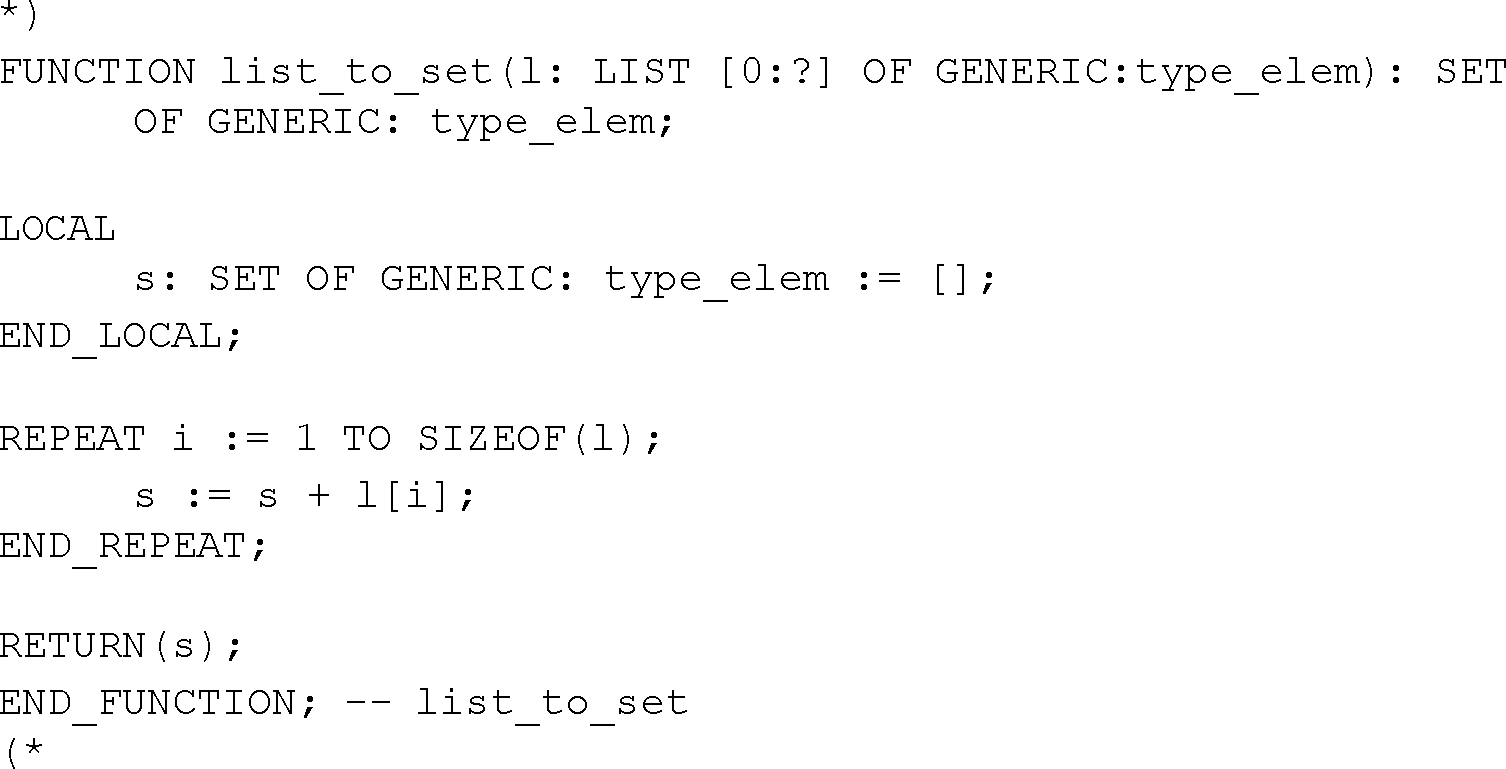Click the RETURN(s); statement

(121, 646)
